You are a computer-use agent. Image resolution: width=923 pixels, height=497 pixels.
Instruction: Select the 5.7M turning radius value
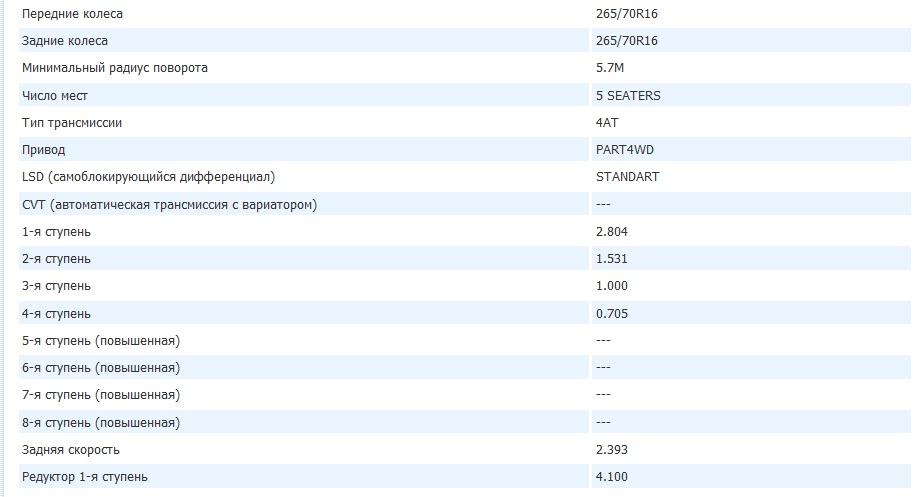610,68
